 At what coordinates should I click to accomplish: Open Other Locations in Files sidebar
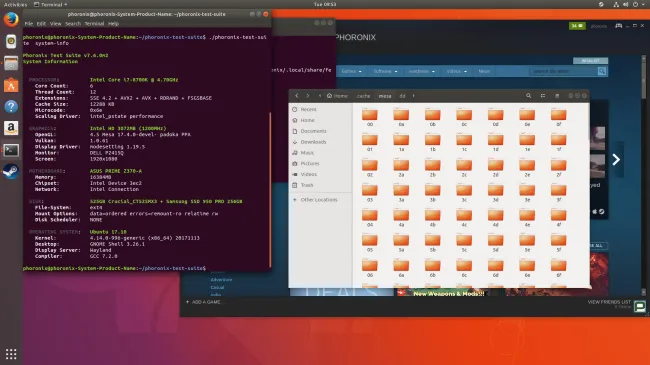[320, 200]
